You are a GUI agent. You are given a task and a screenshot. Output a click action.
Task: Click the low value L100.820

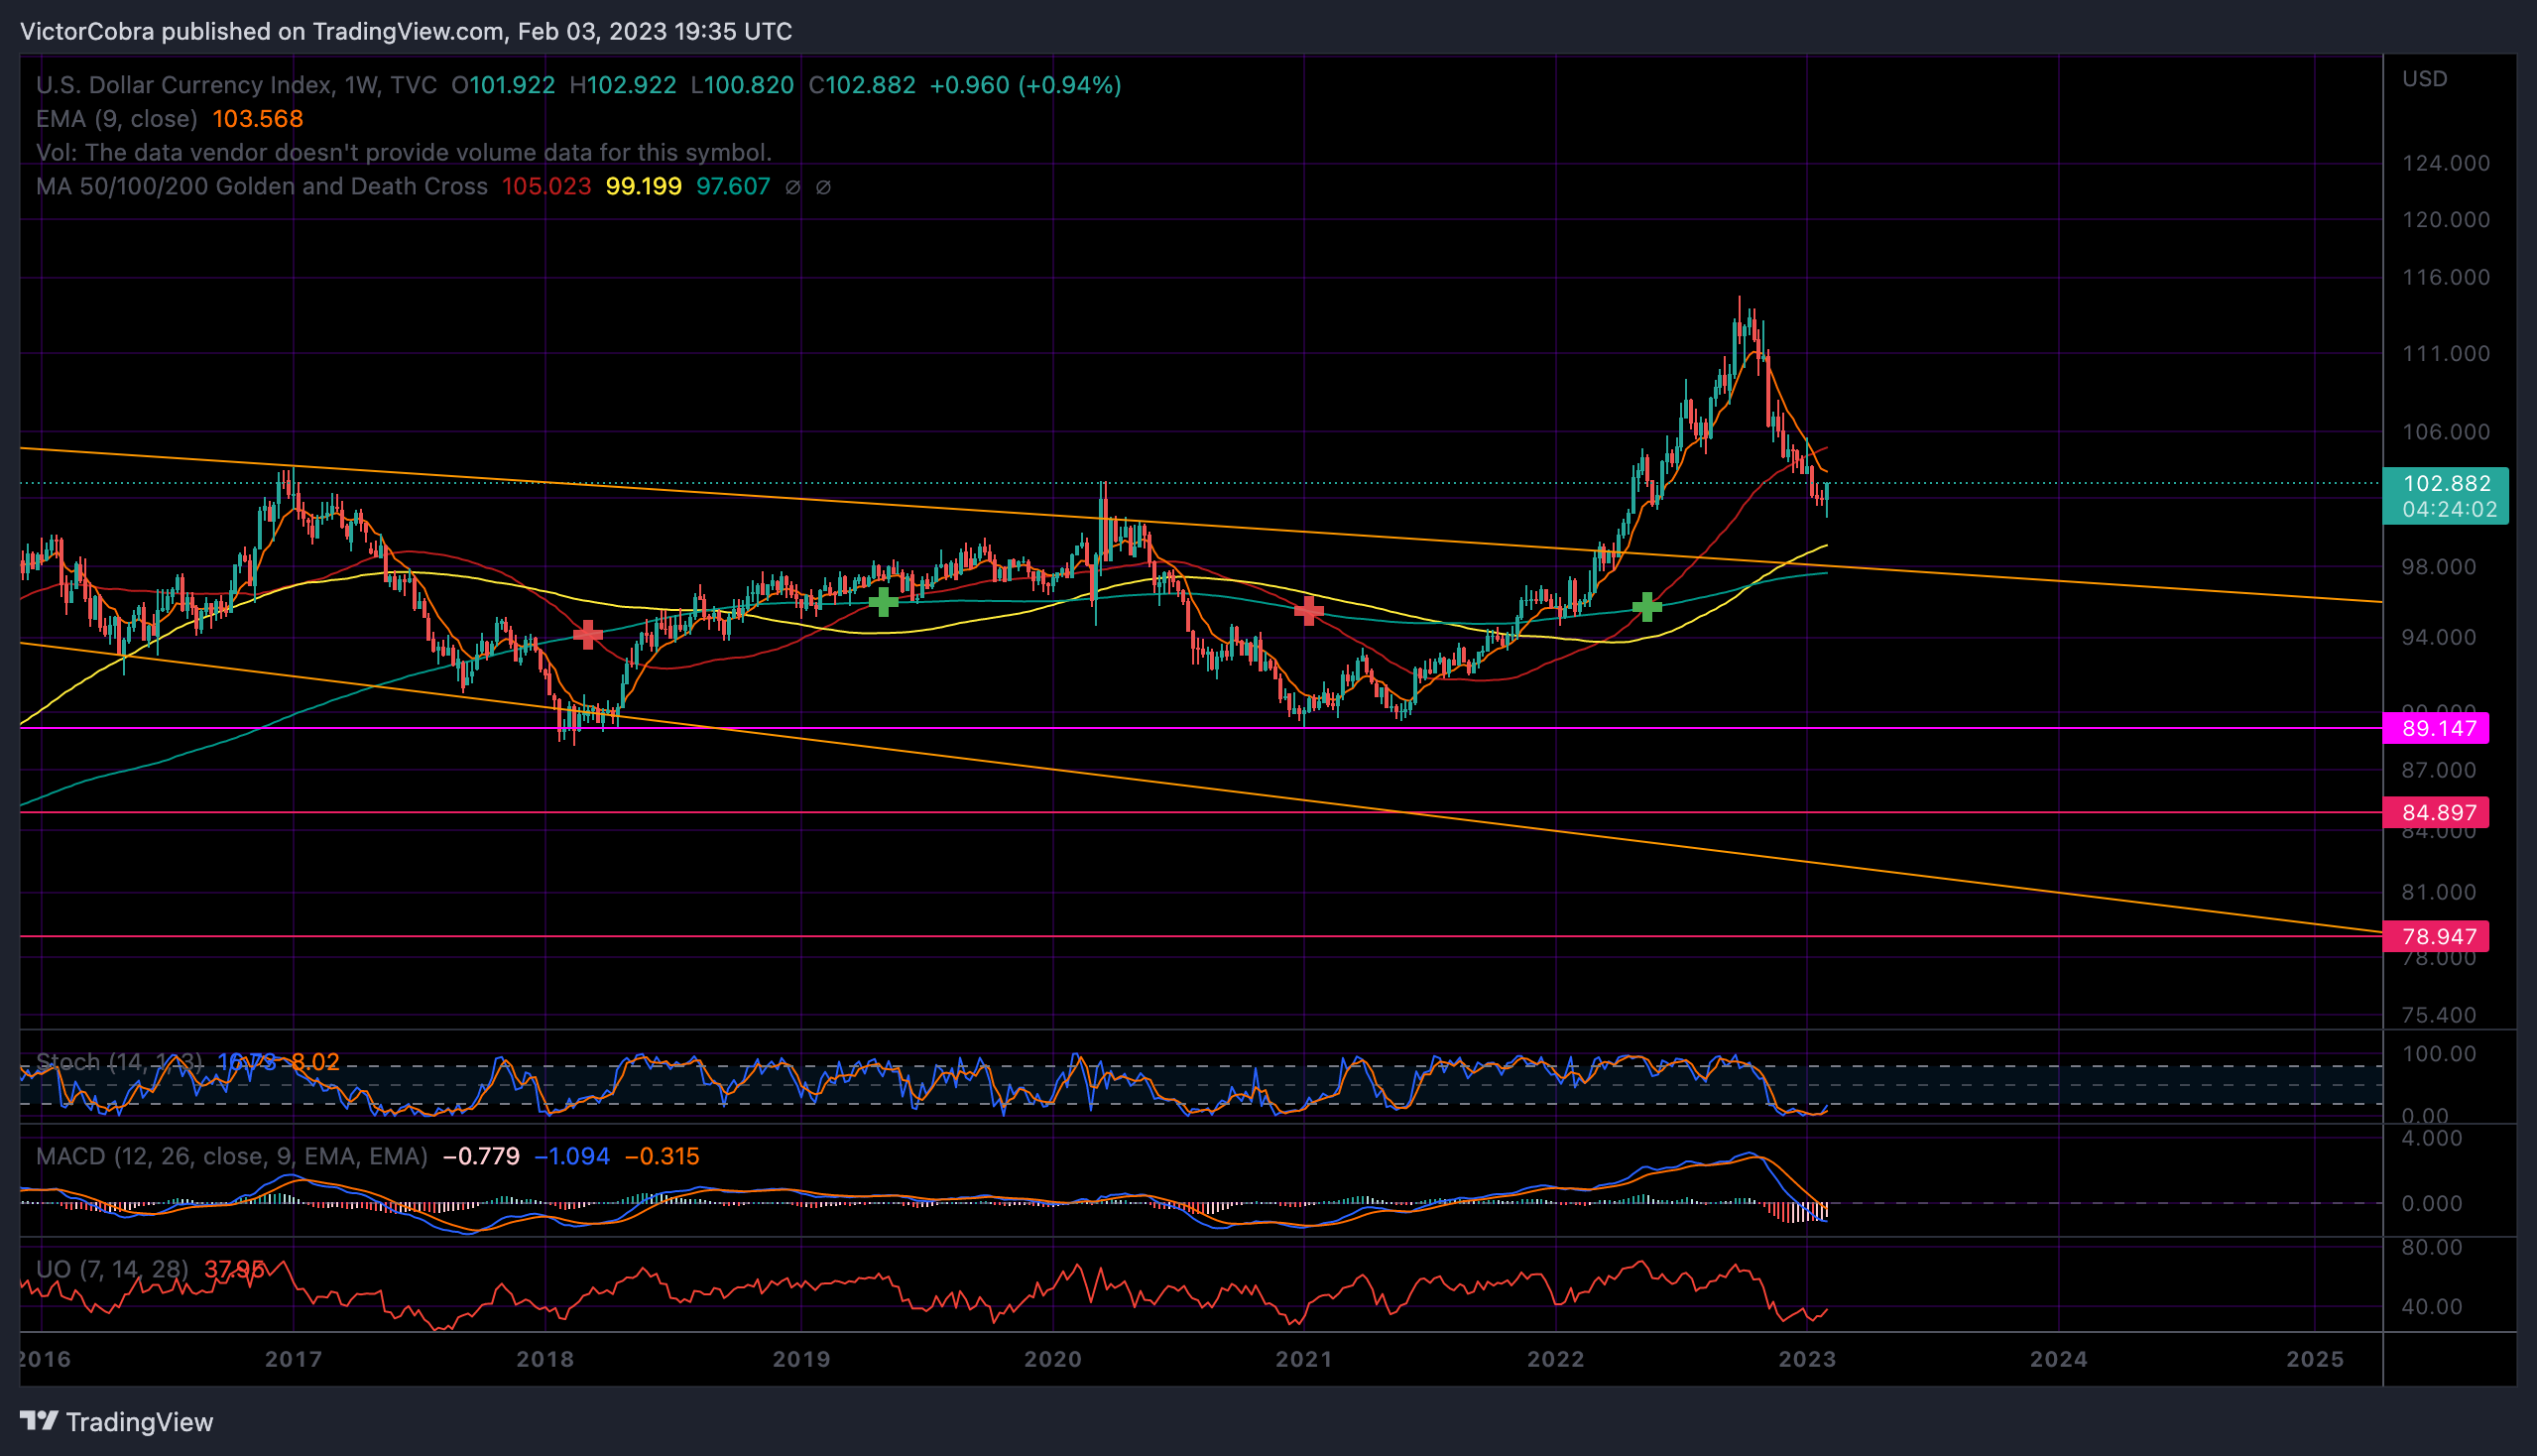point(743,85)
